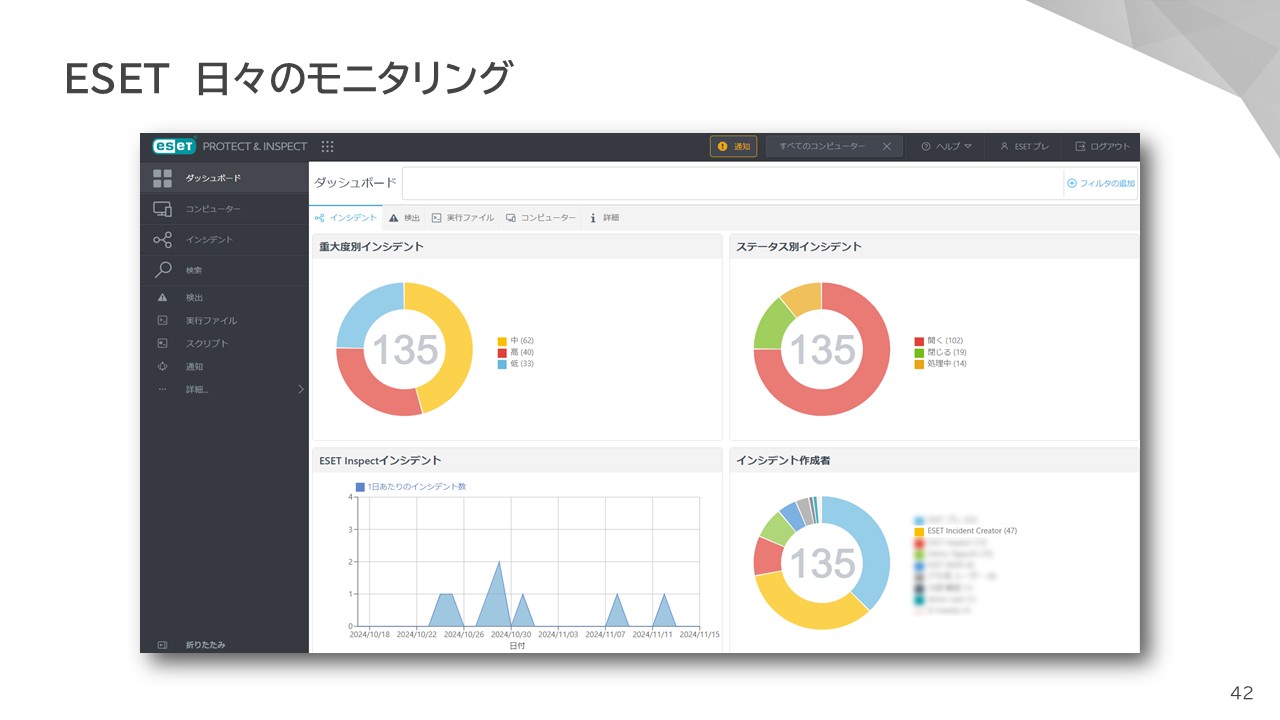Click the terminal icon beside 実行ファイル in sidebar
Screen dimensions: 1280x720
click(x=162, y=321)
